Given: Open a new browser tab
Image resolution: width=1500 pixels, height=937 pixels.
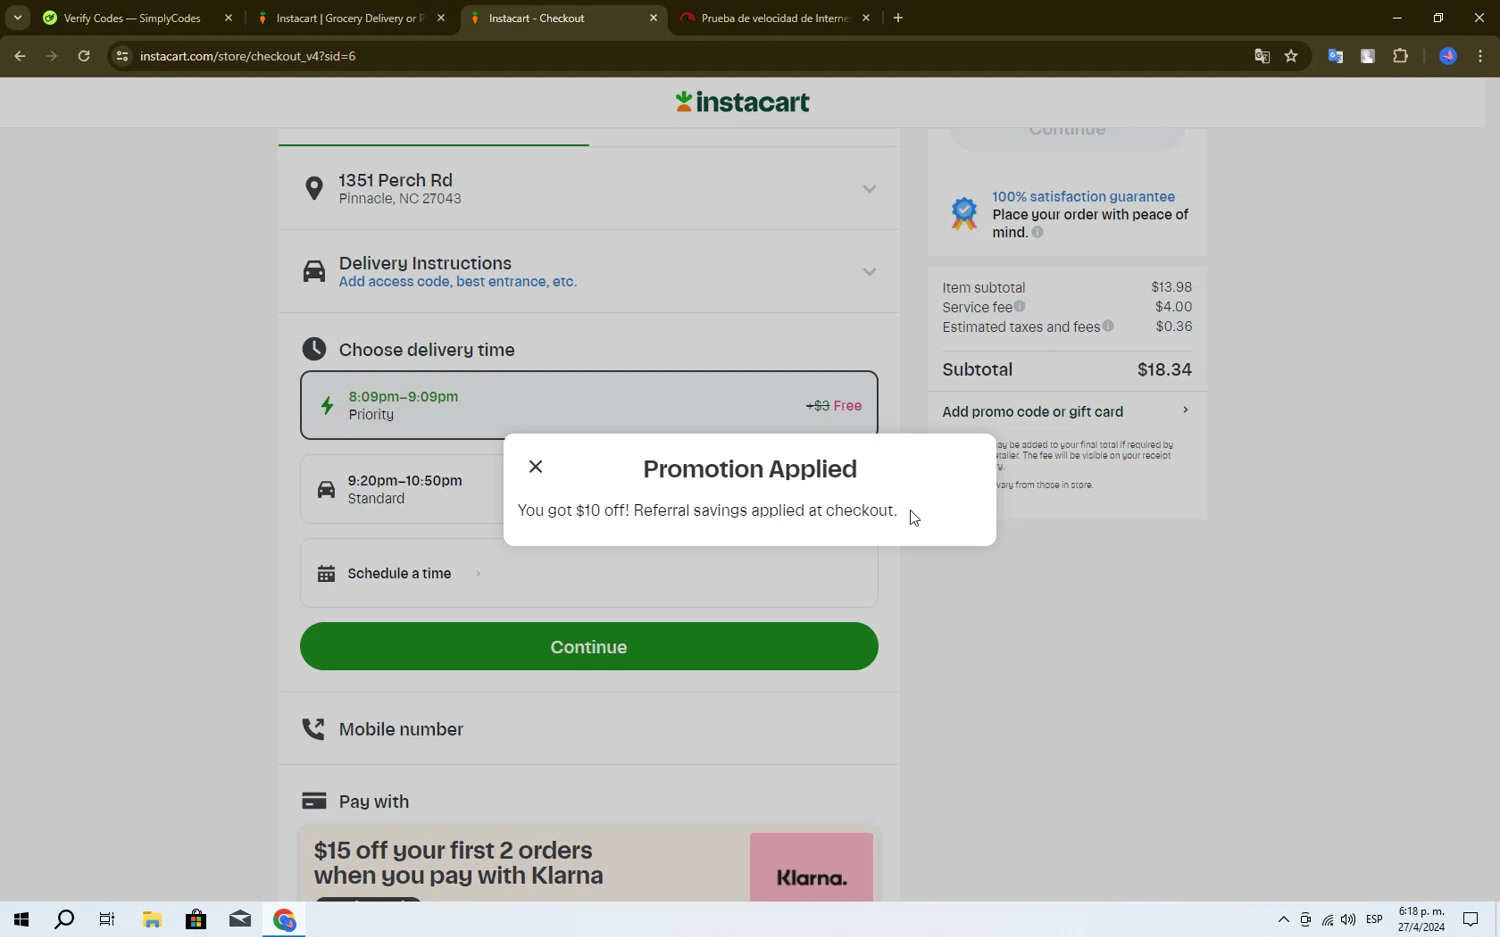Looking at the screenshot, I should tap(898, 18).
